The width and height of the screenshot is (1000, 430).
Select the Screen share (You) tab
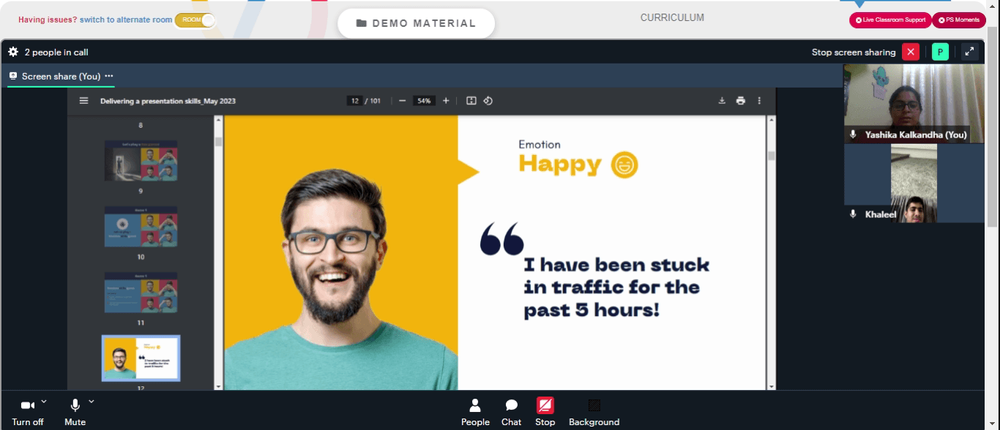(x=61, y=76)
